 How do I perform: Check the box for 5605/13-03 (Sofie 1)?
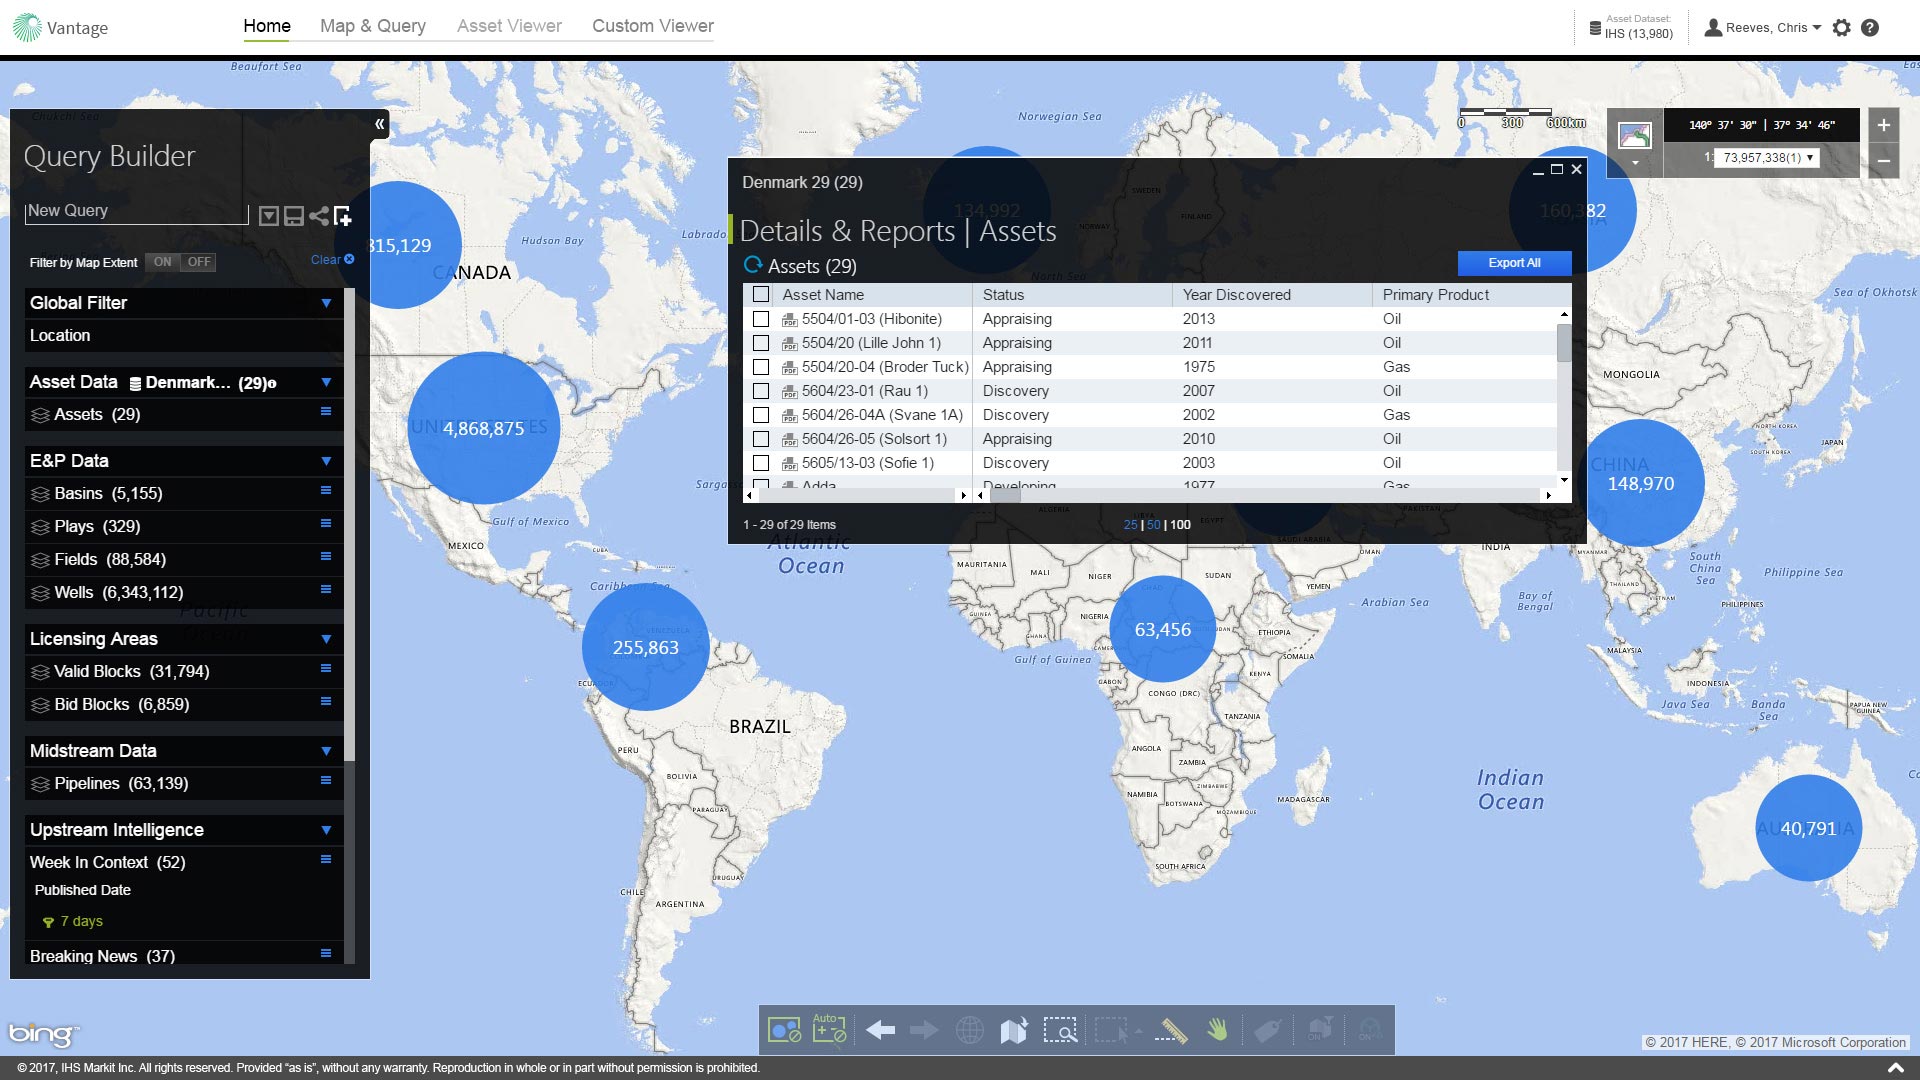click(x=761, y=463)
